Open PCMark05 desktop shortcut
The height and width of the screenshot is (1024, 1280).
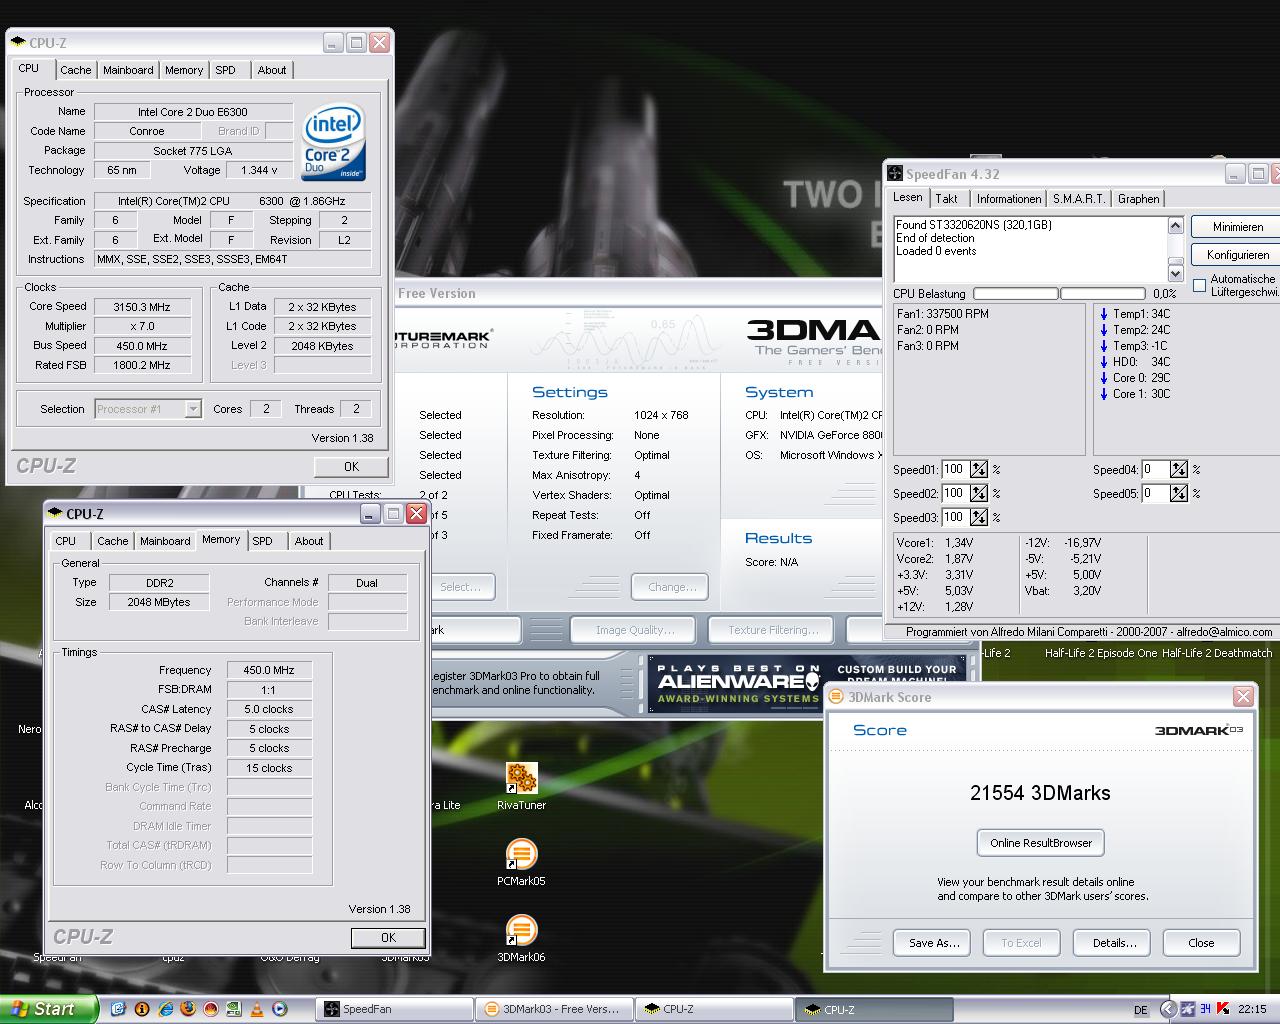click(521, 862)
